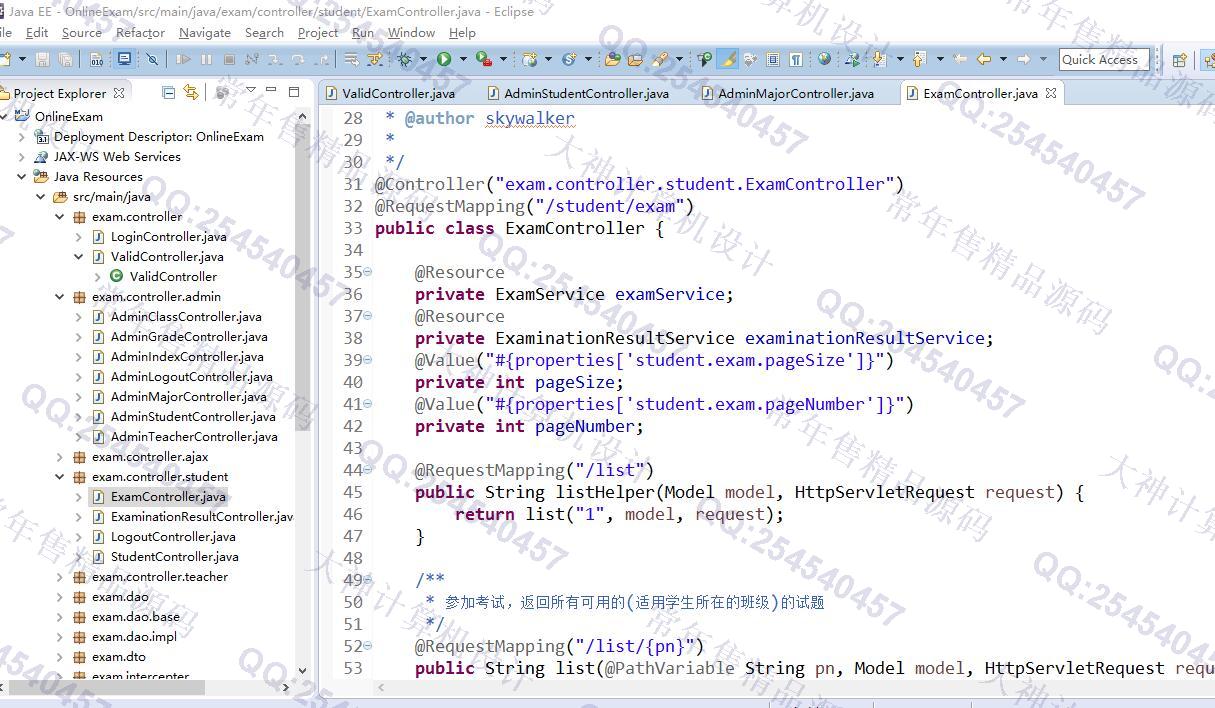The width and height of the screenshot is (1215, 708).
Task: Click the 'skywalker' author text
Action: point(530,118)
